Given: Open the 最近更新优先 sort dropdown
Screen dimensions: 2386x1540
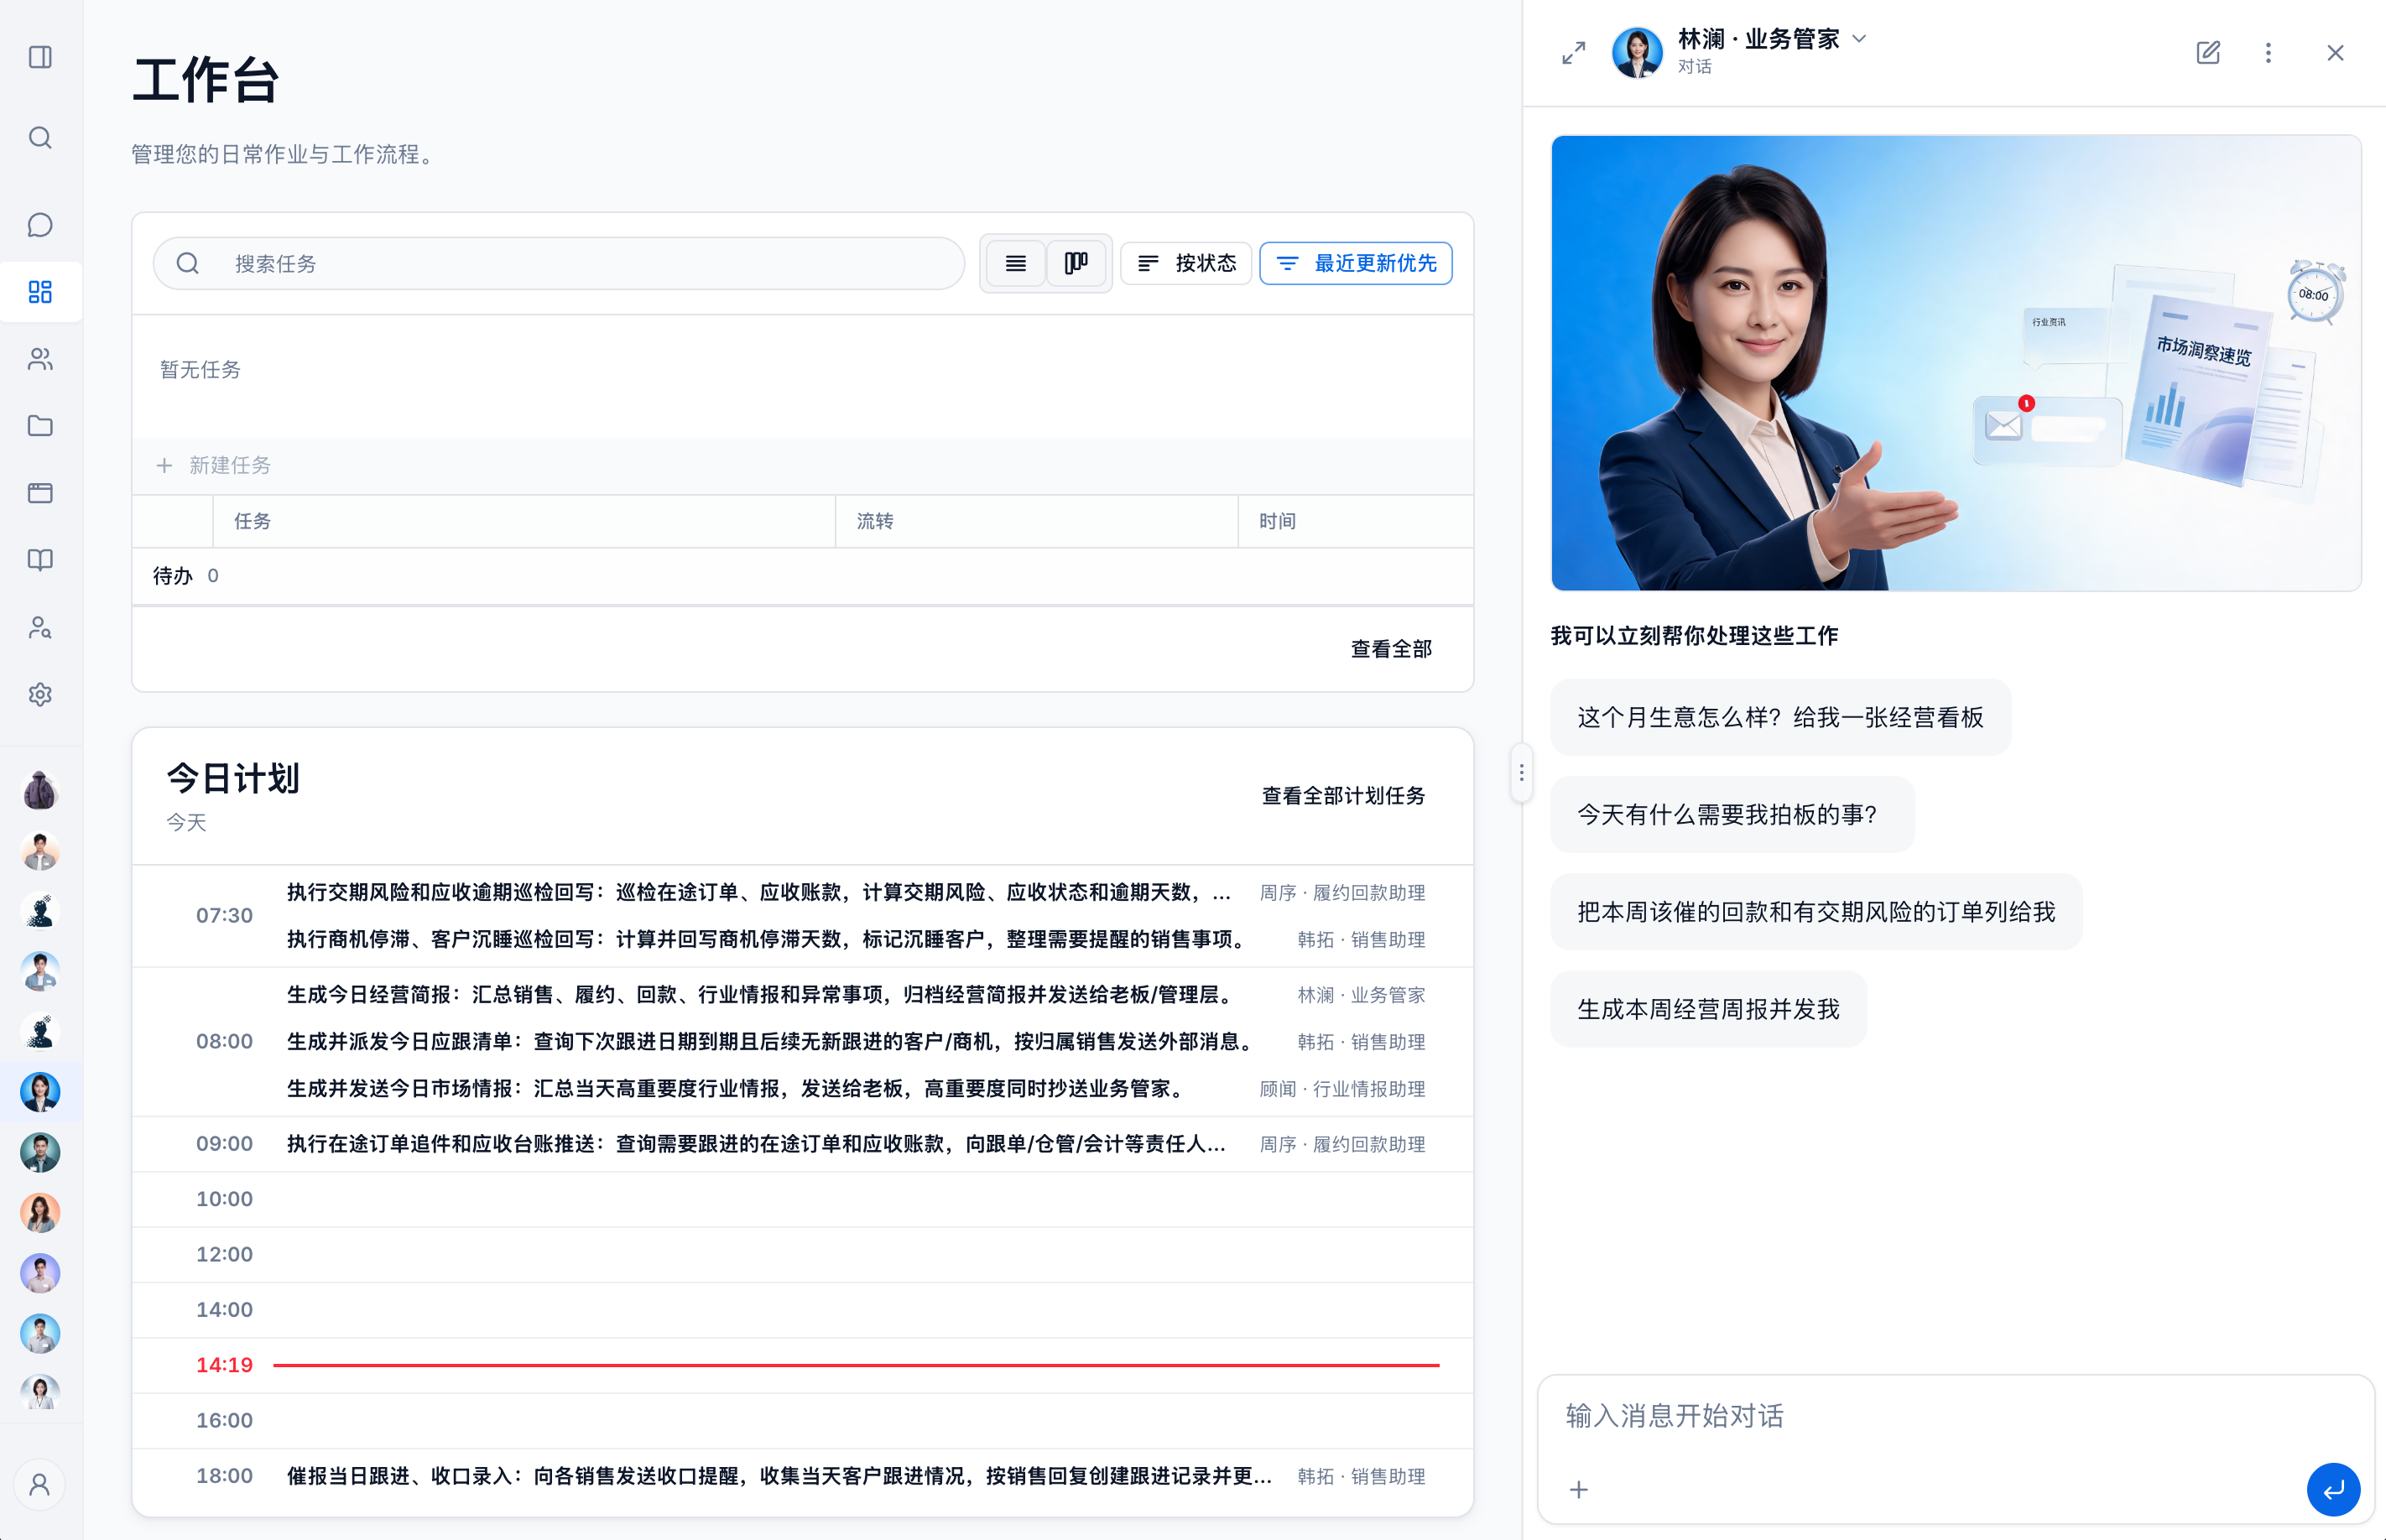Looking at the screenshot, I should pyautogui.click(x=1356, y=264).
